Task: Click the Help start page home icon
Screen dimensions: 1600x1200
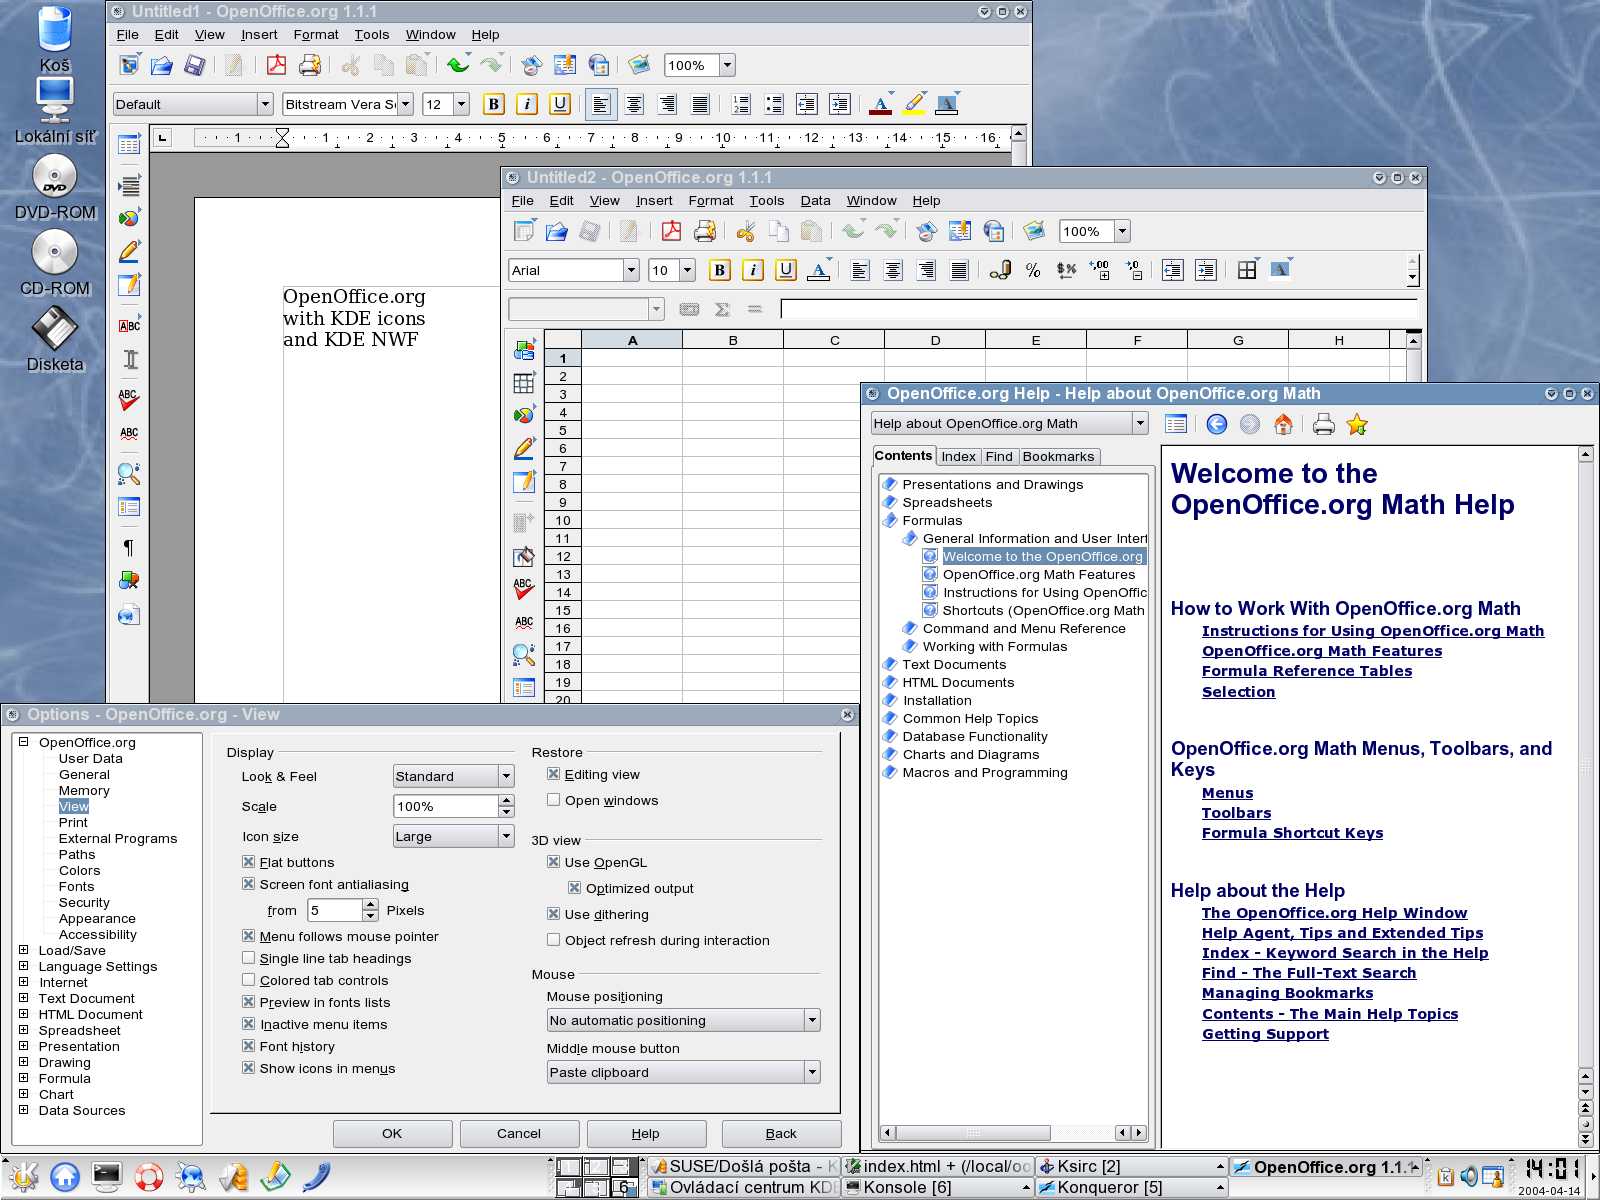Action: [x=1283, y=424]
